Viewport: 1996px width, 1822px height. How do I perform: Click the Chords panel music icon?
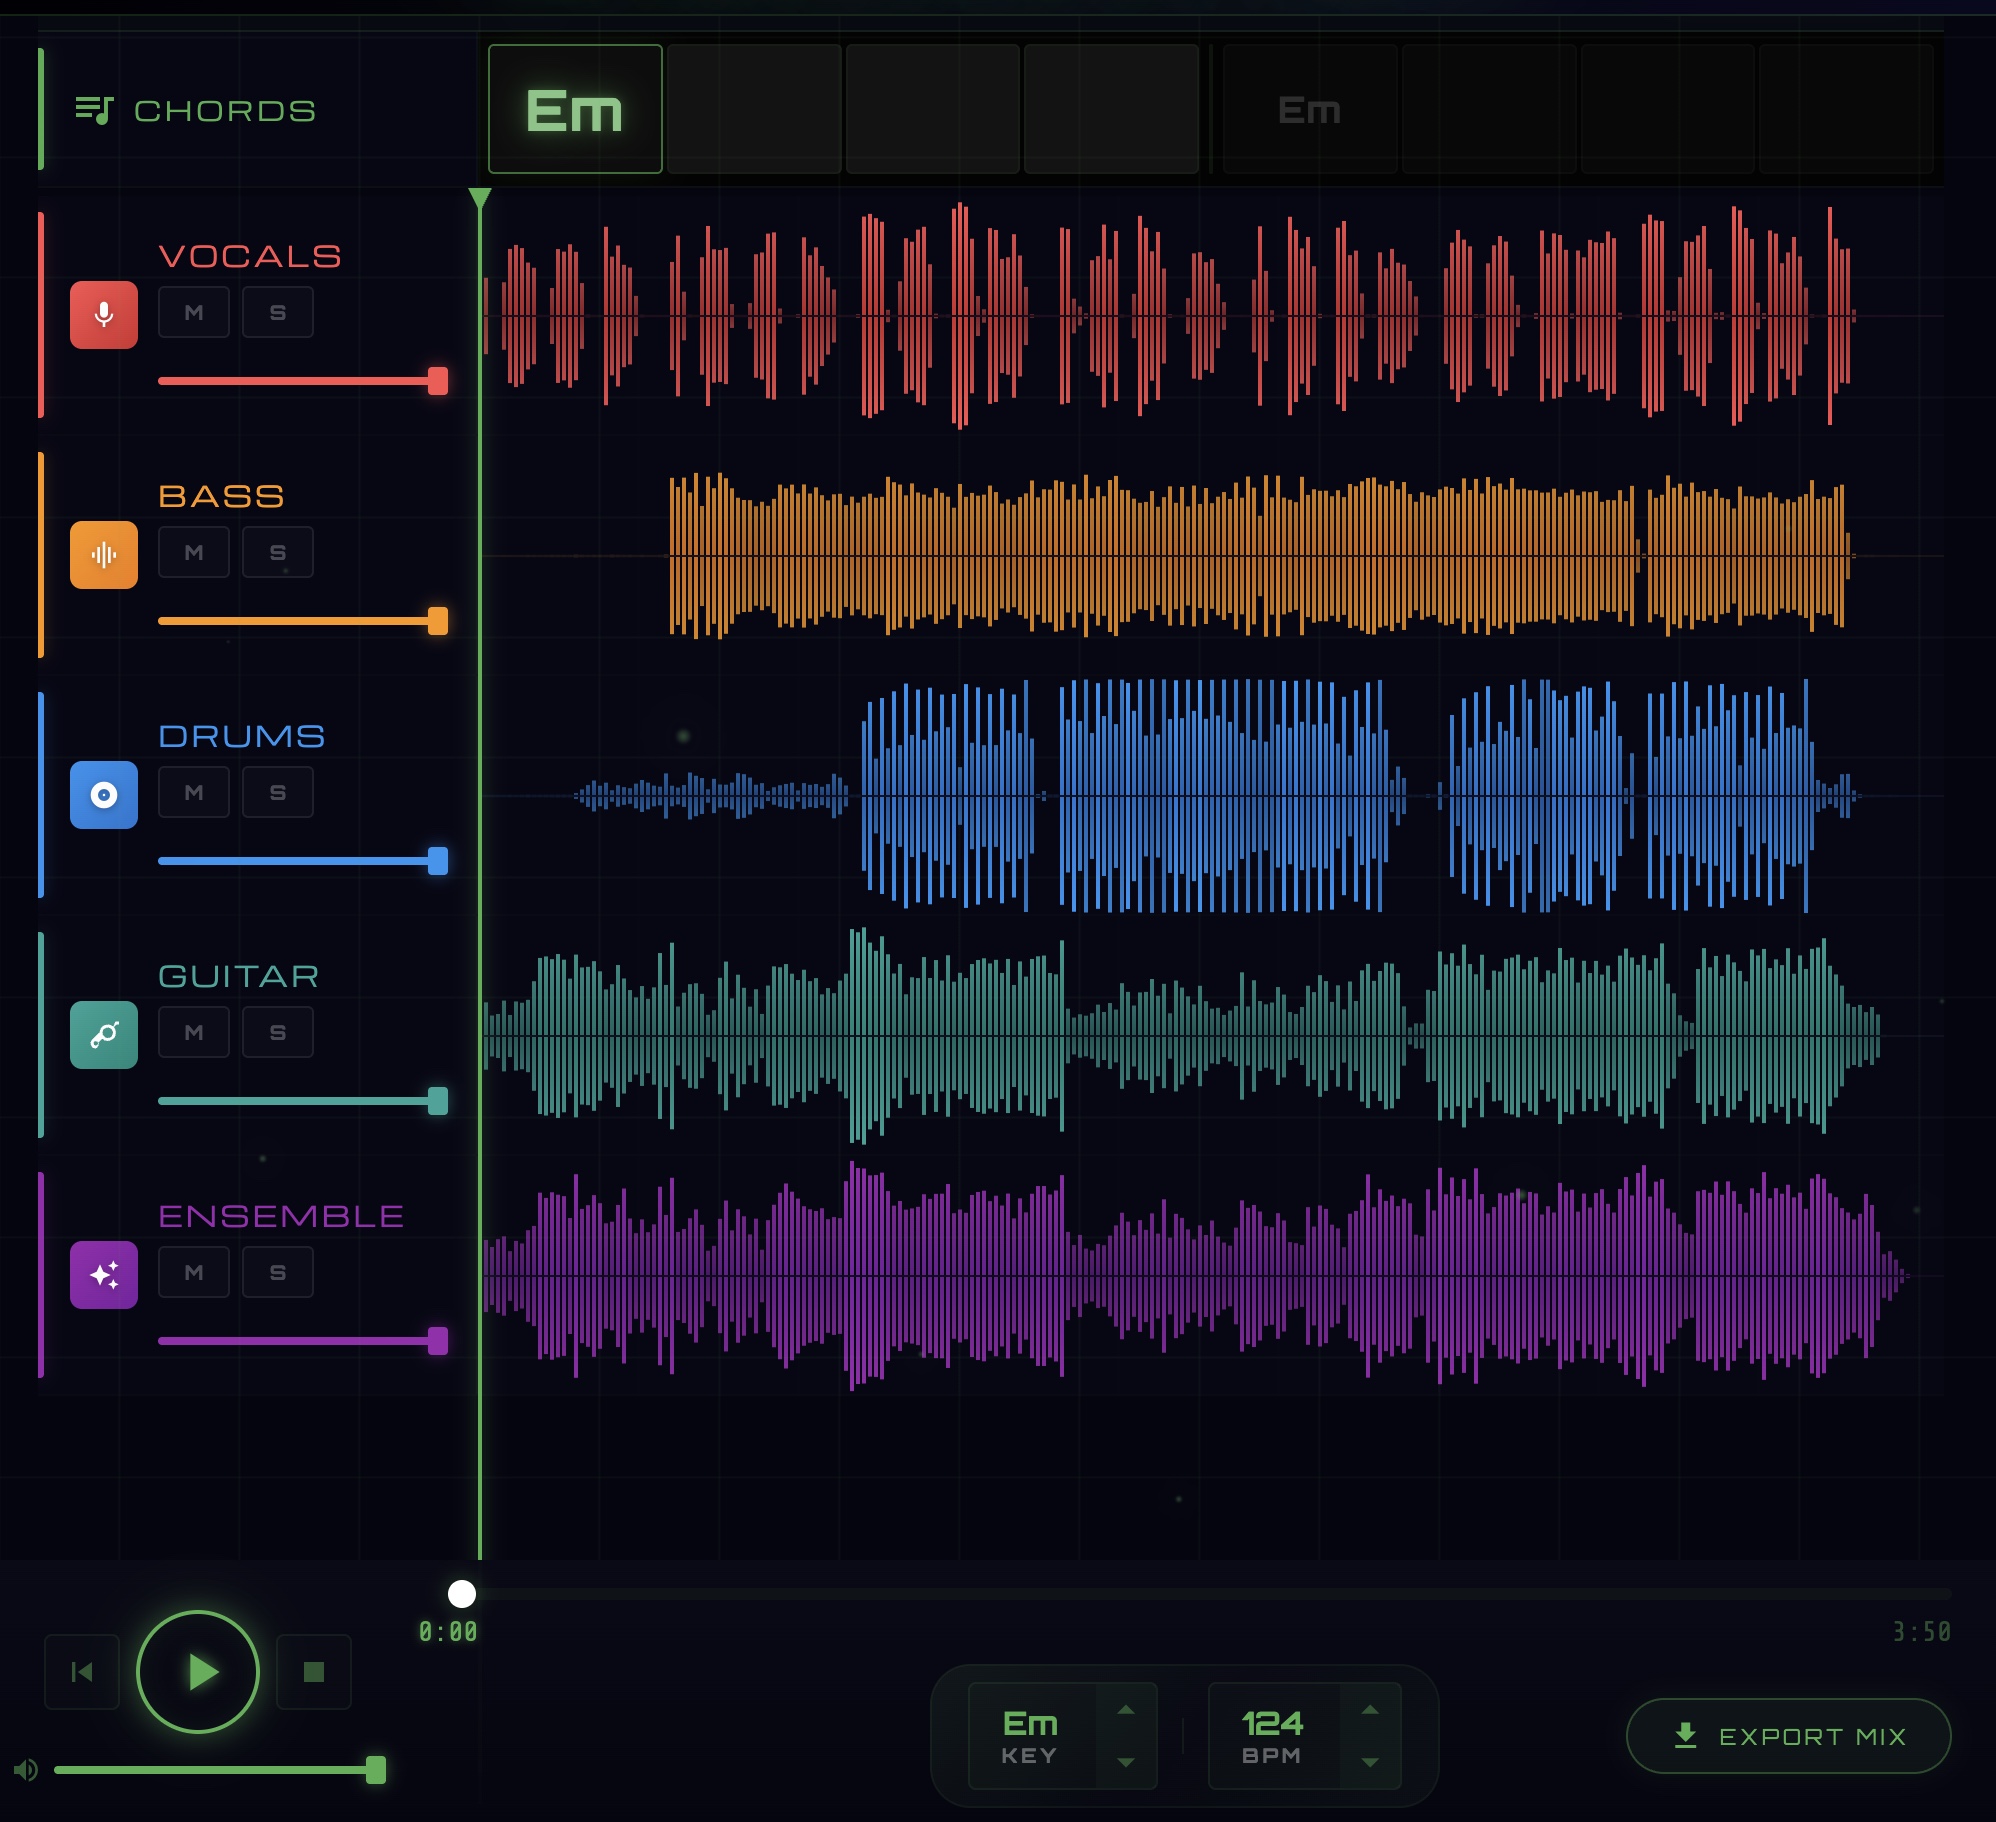pyautogui.click(x=95, y=110)
